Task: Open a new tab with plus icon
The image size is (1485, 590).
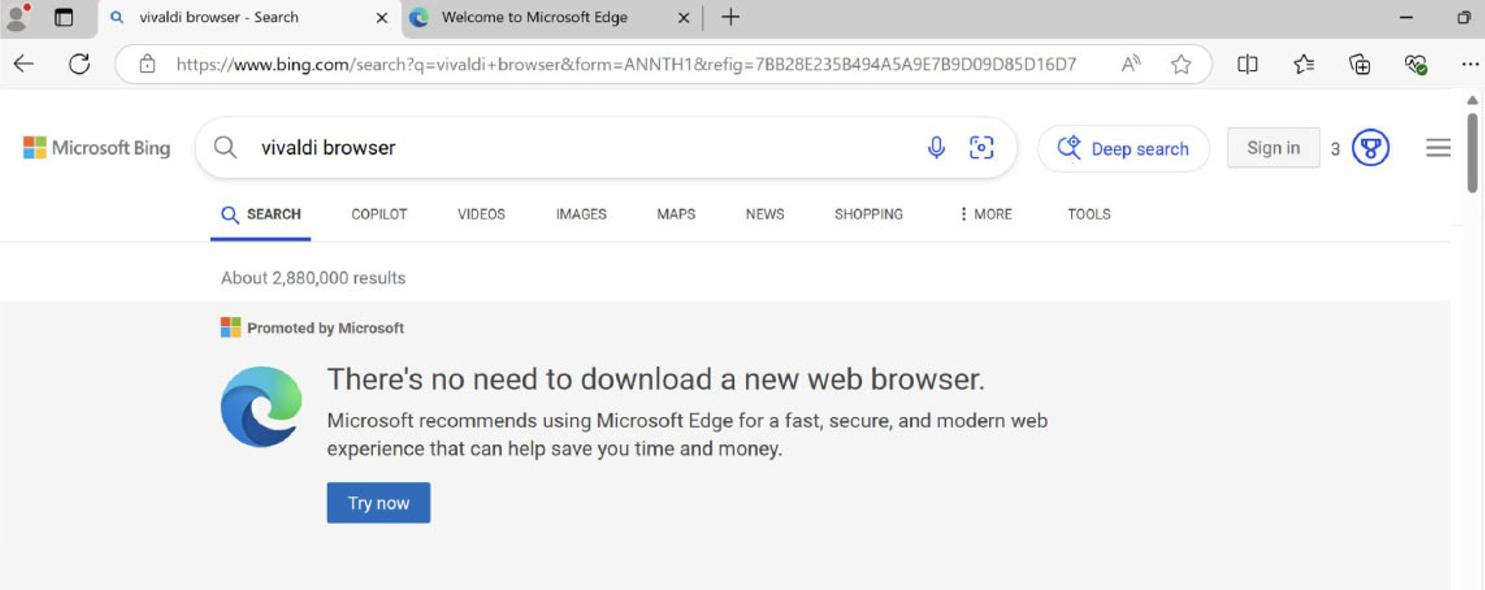Action: (x=731, y=17)
